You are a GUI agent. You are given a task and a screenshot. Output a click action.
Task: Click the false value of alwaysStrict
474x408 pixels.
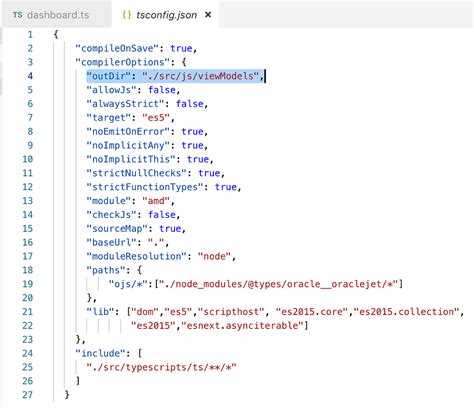pyautogui.click(x=190, y=104)
